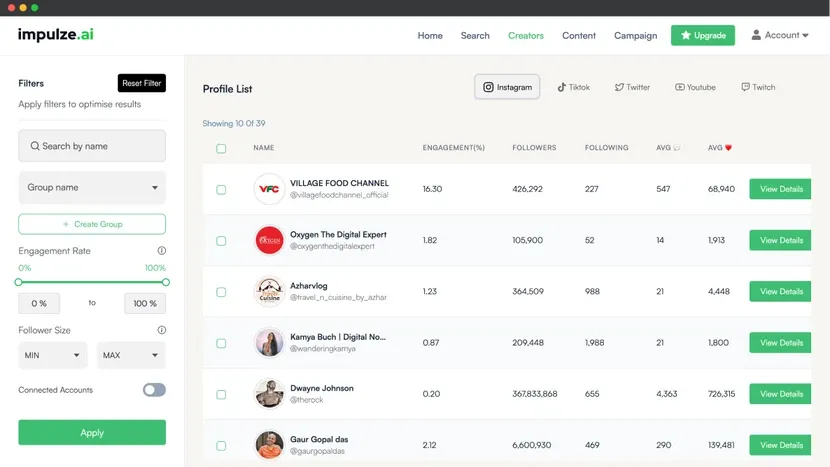Click the green Apply button
Image resolution: width=830 pixels, height=467 pixels.
pos(92,433)
